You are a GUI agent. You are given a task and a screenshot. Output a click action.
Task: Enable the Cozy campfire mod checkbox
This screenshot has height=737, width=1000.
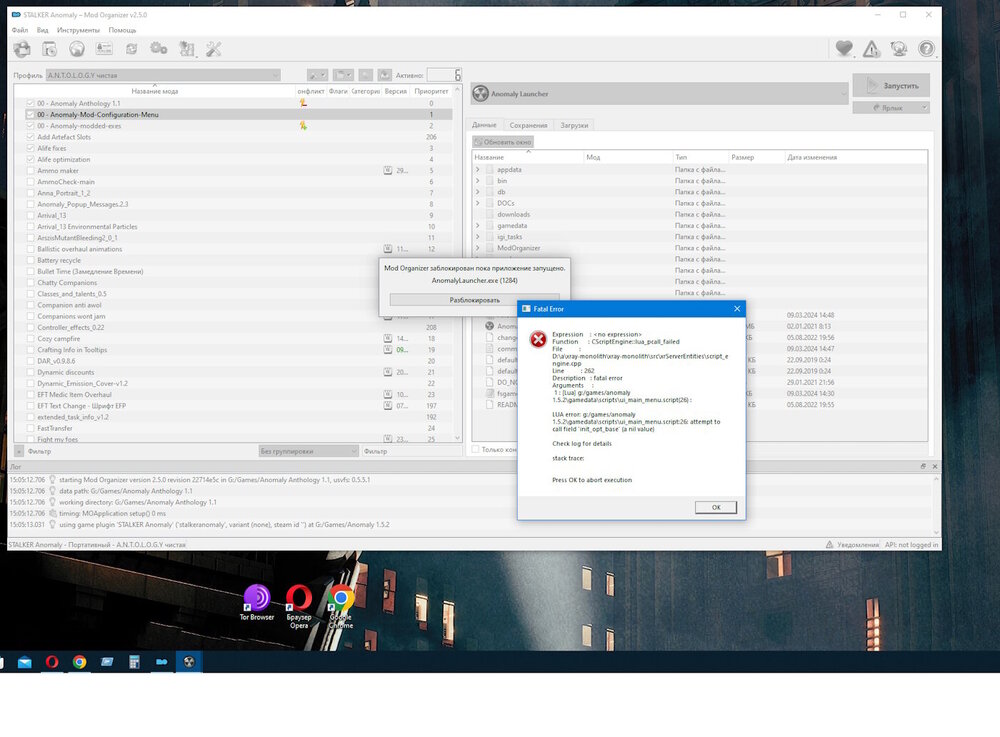[30, 339]
